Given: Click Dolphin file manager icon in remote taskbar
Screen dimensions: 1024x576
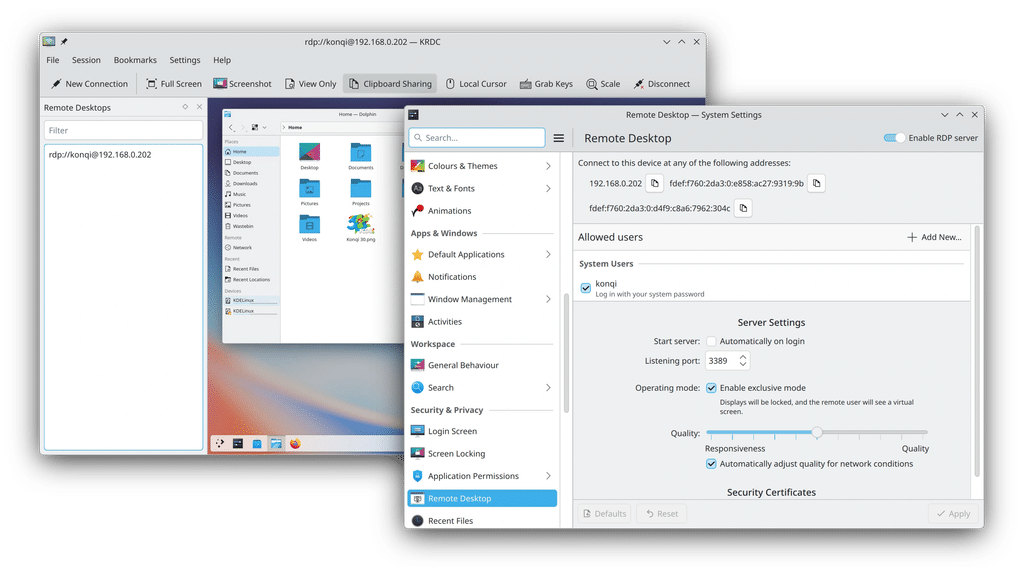Looking at the screenshot, I should [276, 443].
